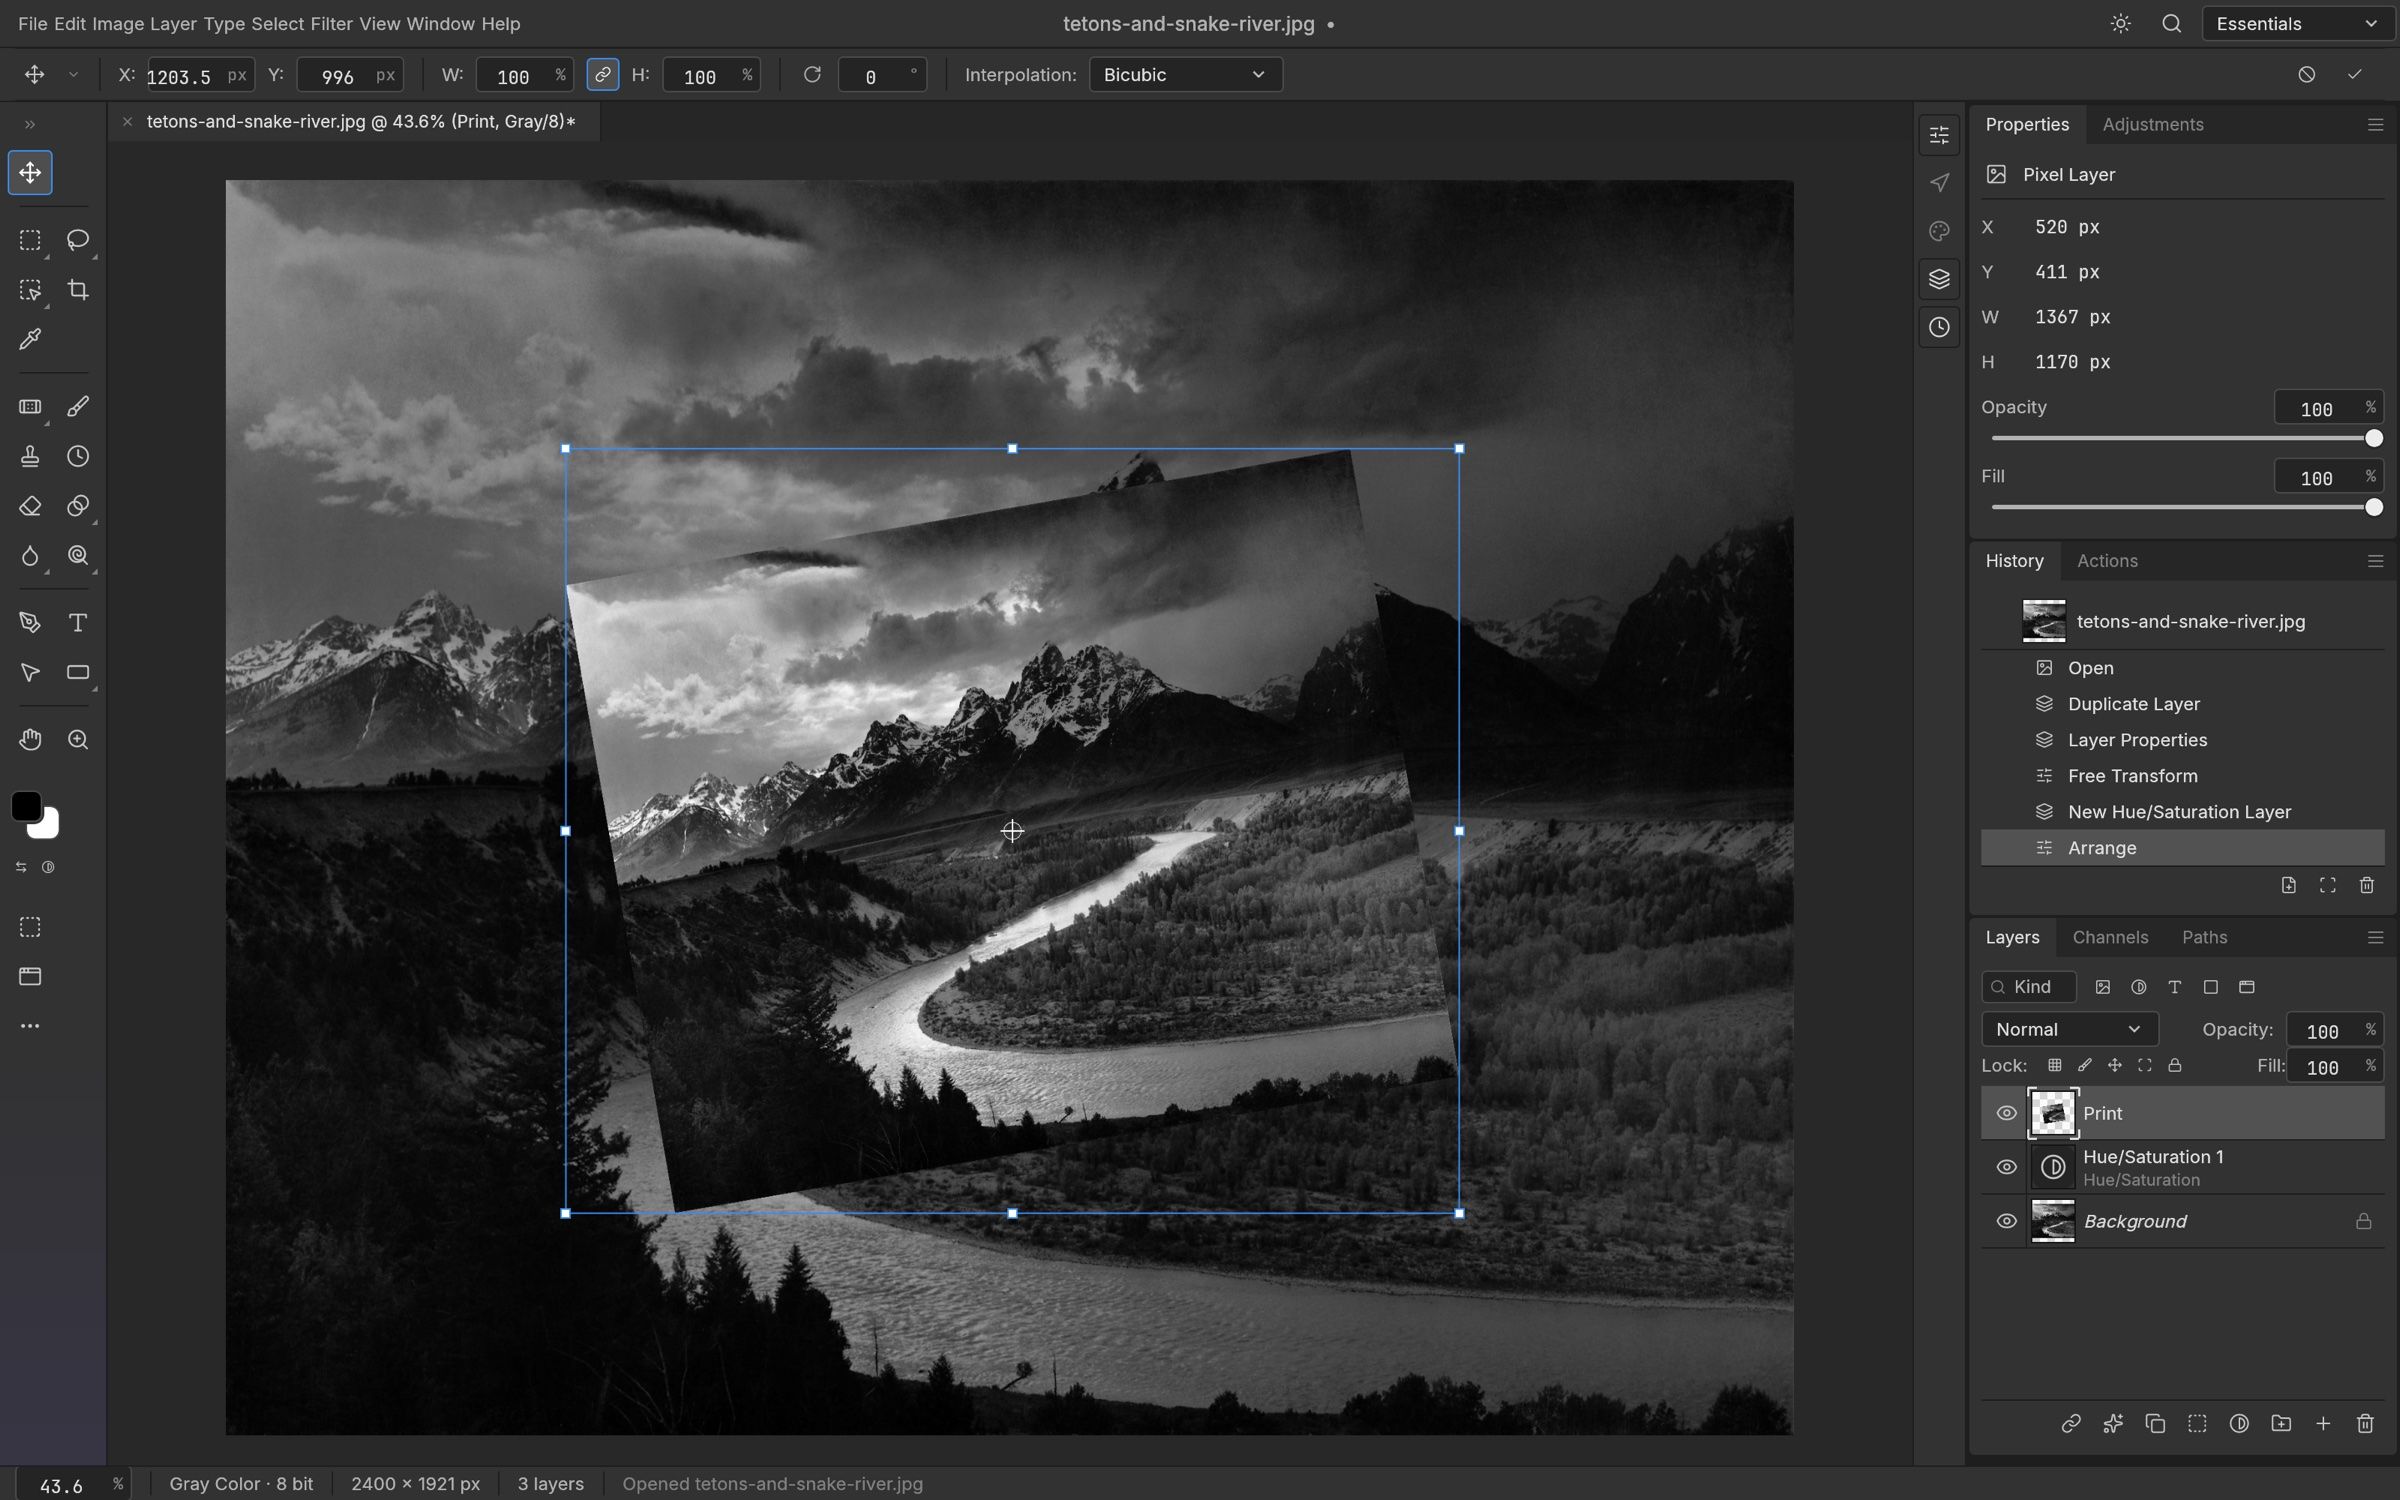Screen dimensions: 2400x1500
Task: Click the rotation angle input field
Action: coord(882,76)
